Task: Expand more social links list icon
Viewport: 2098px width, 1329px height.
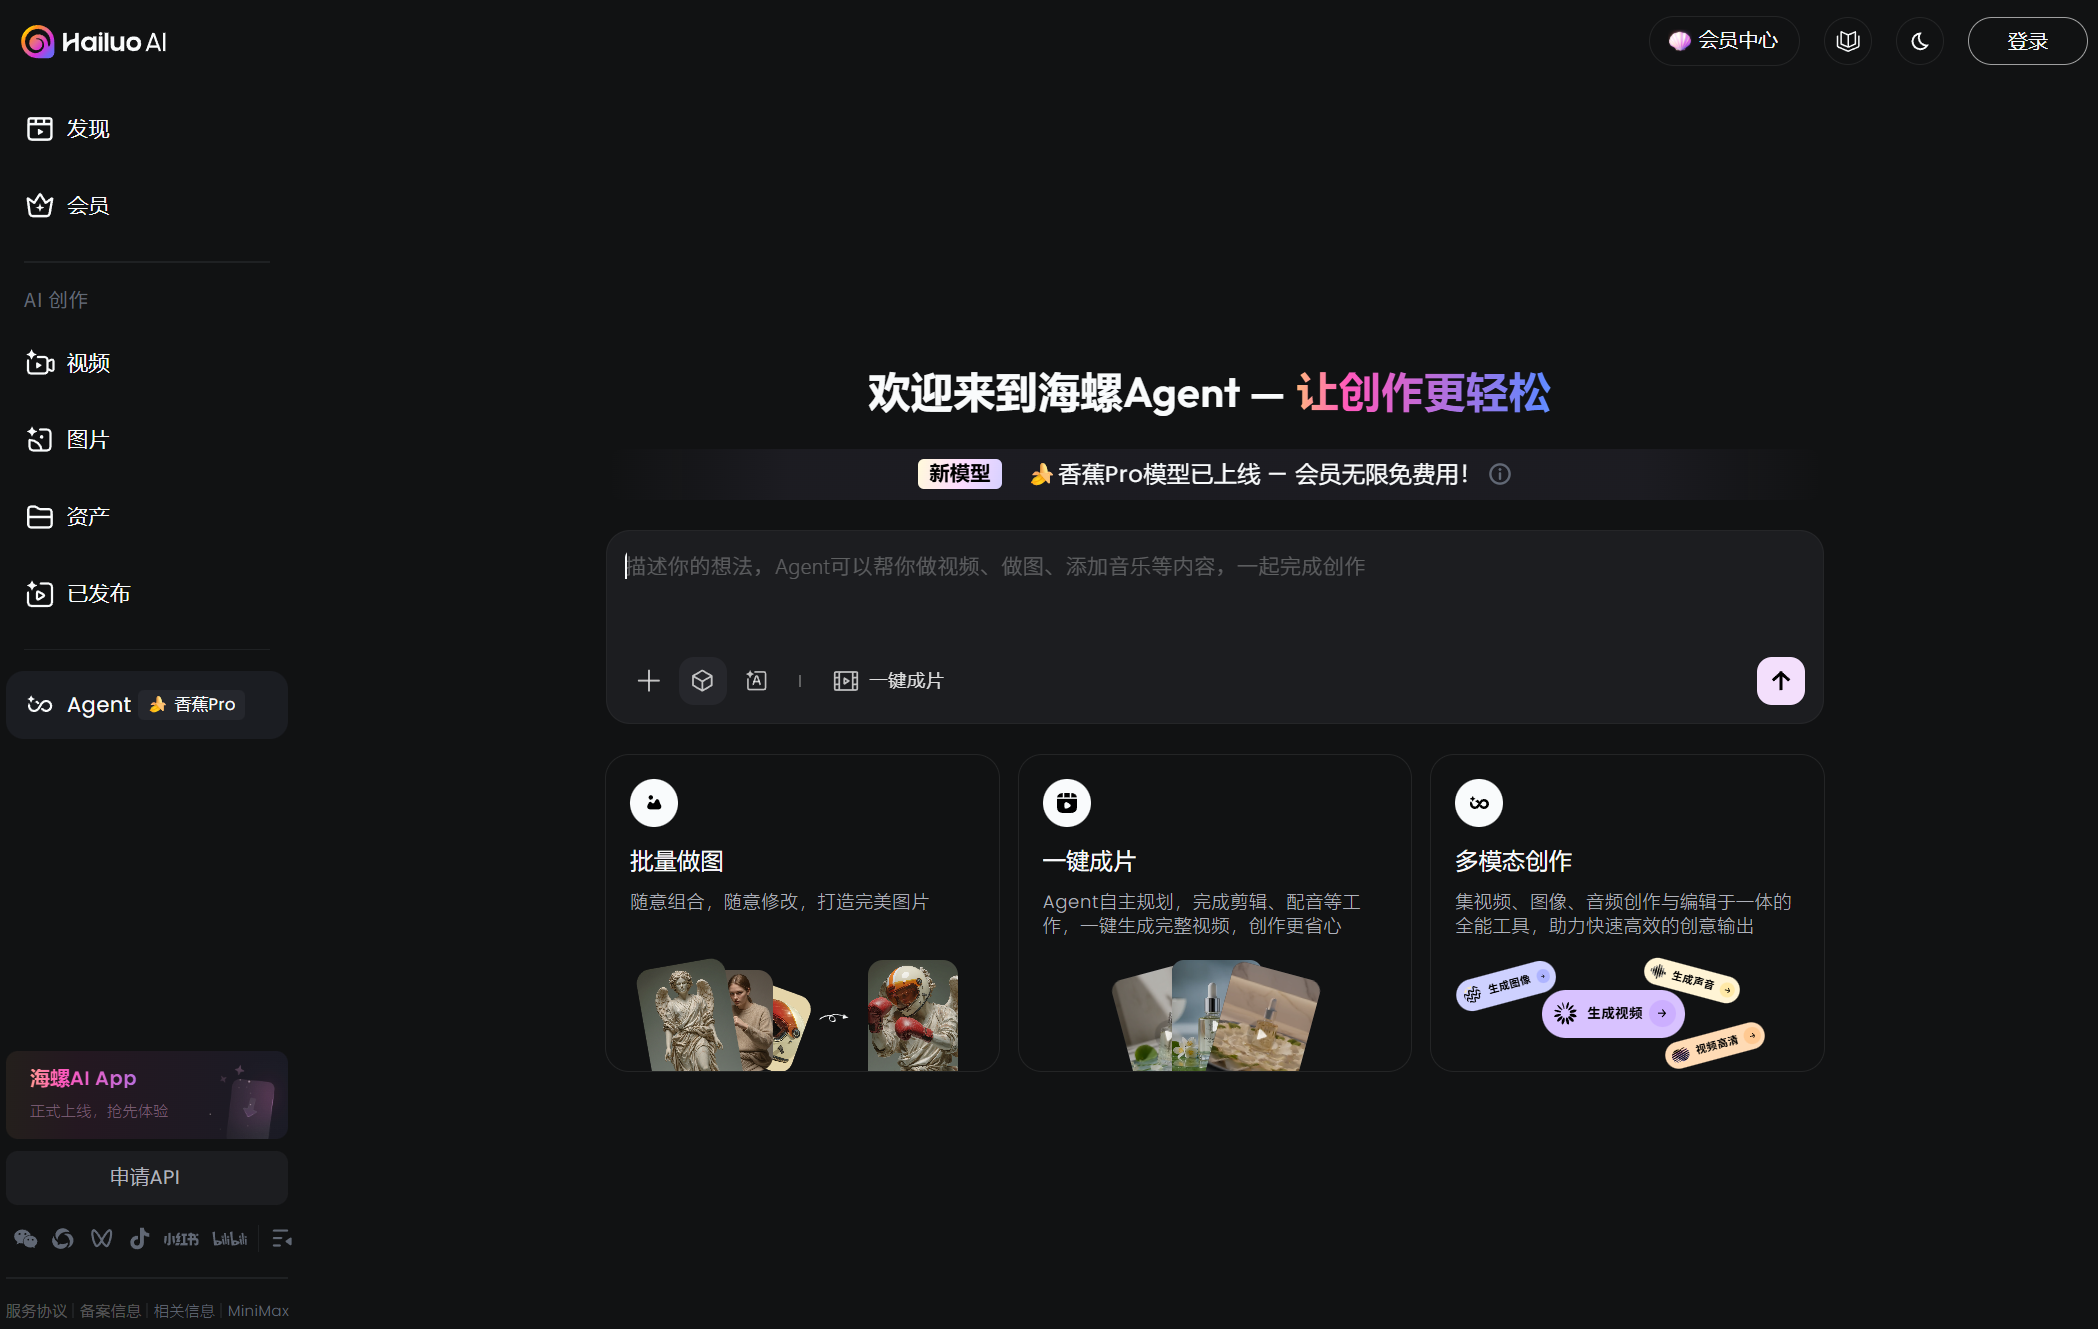Action: [x=282, y=1239]
